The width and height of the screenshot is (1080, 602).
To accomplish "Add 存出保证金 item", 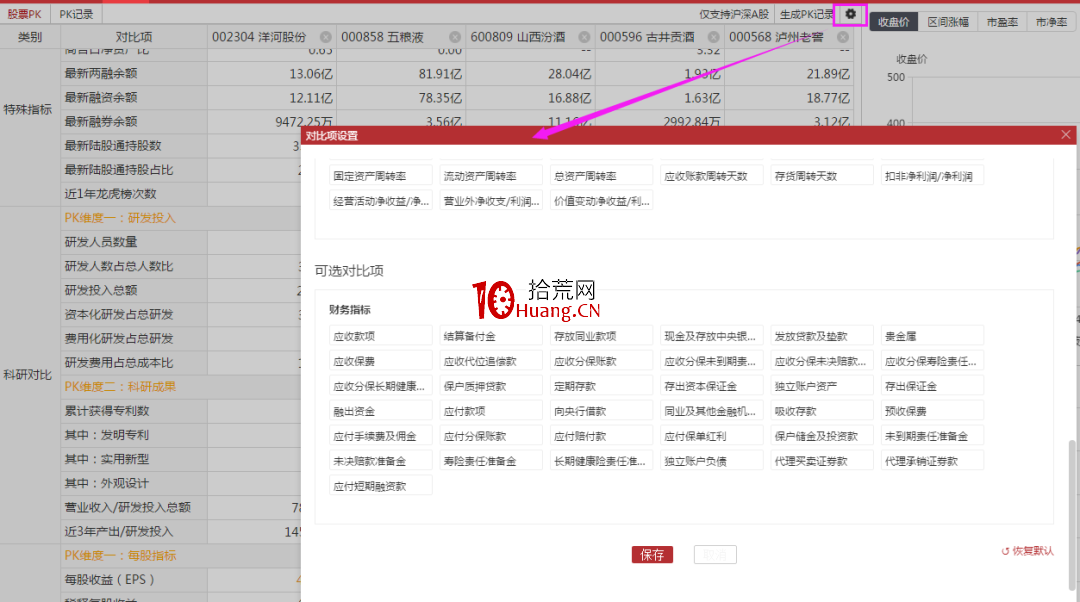I will point(932,386).
